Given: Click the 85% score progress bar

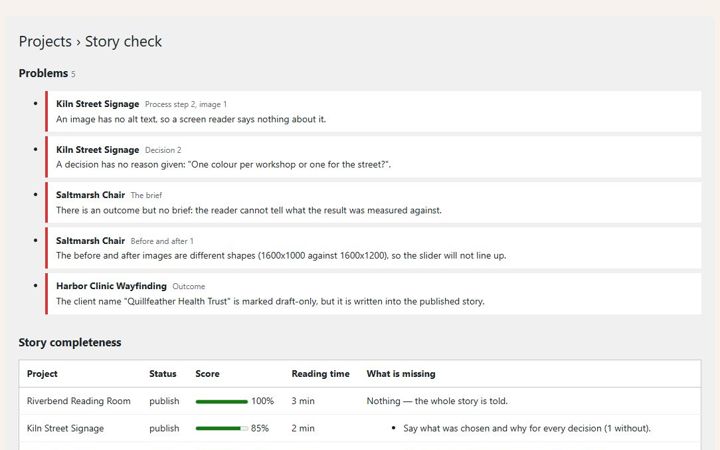Looking at the screenshot, I should pyautogui.click(x=221, y=429).
